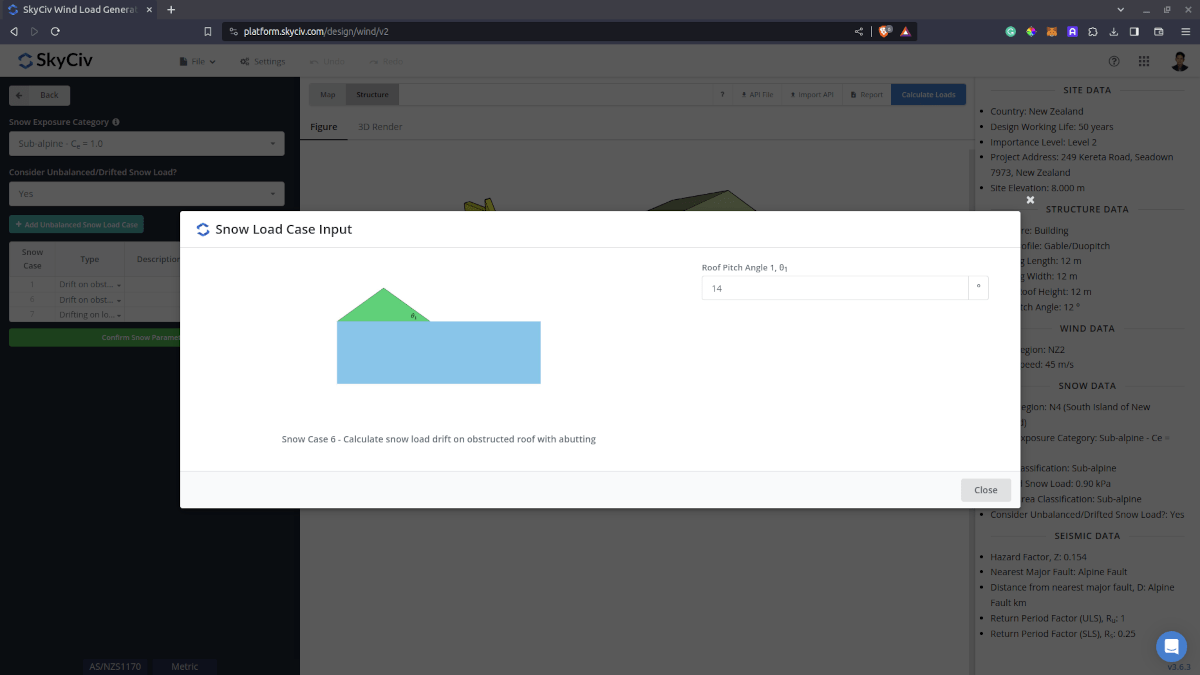Open the Brave wallet icon

point(1159,31)
